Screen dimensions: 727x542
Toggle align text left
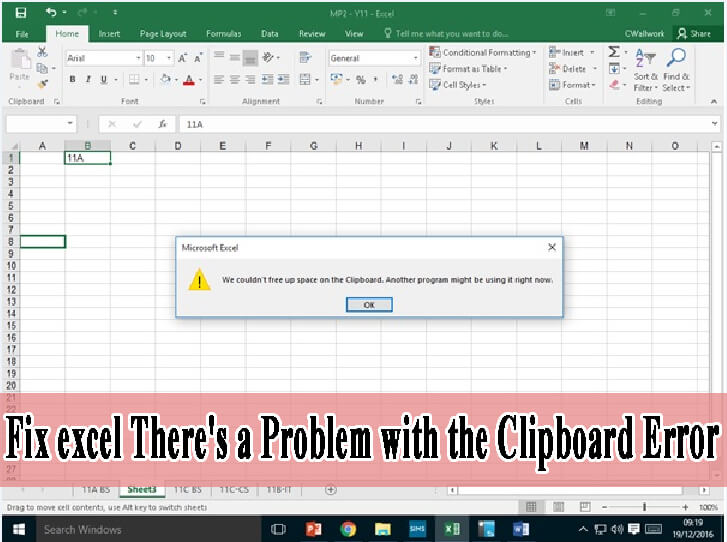coord(219,80)
